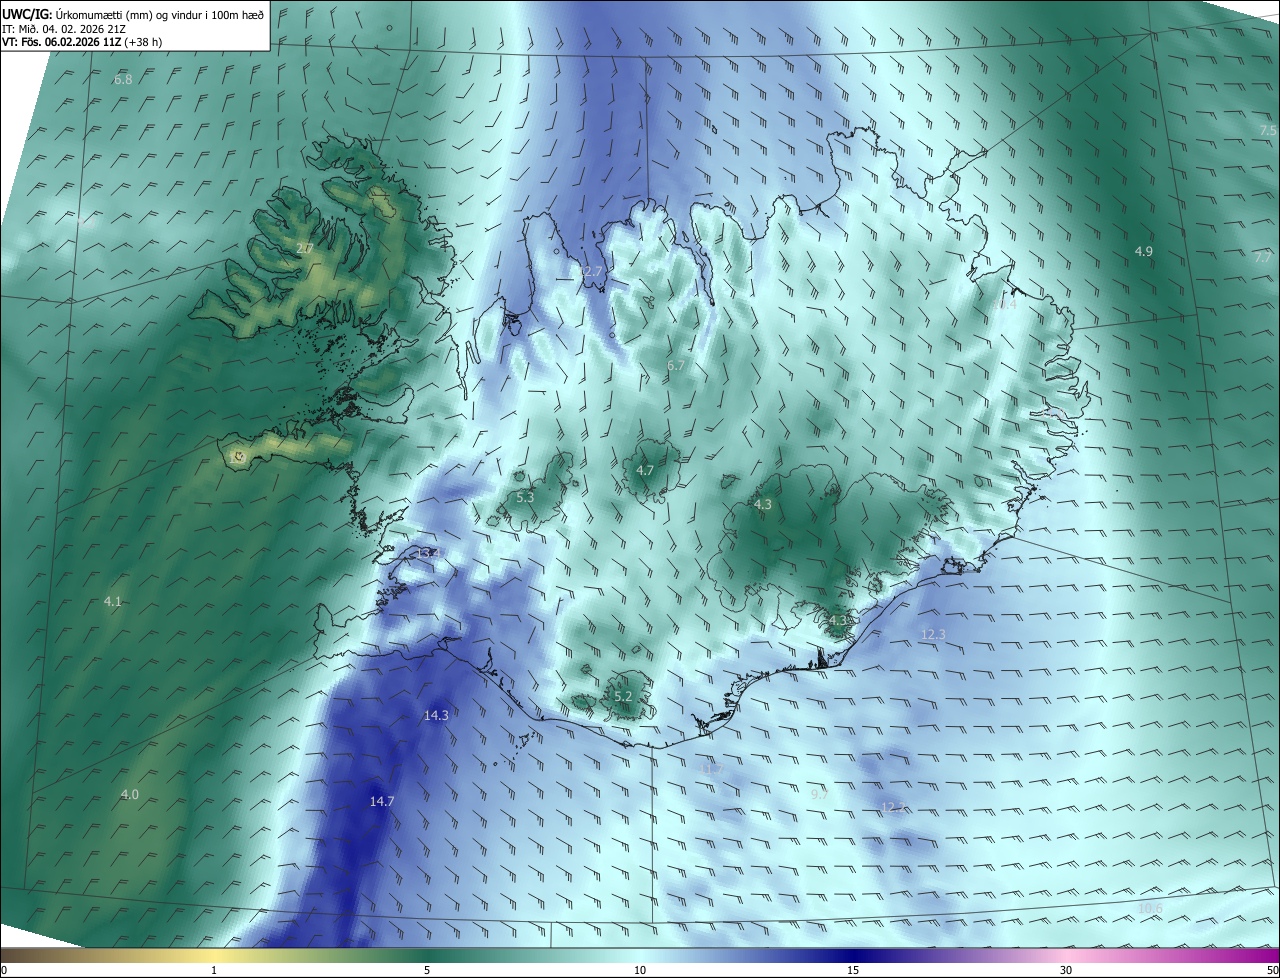Click the 4.0 value label

tap(130, 795)
